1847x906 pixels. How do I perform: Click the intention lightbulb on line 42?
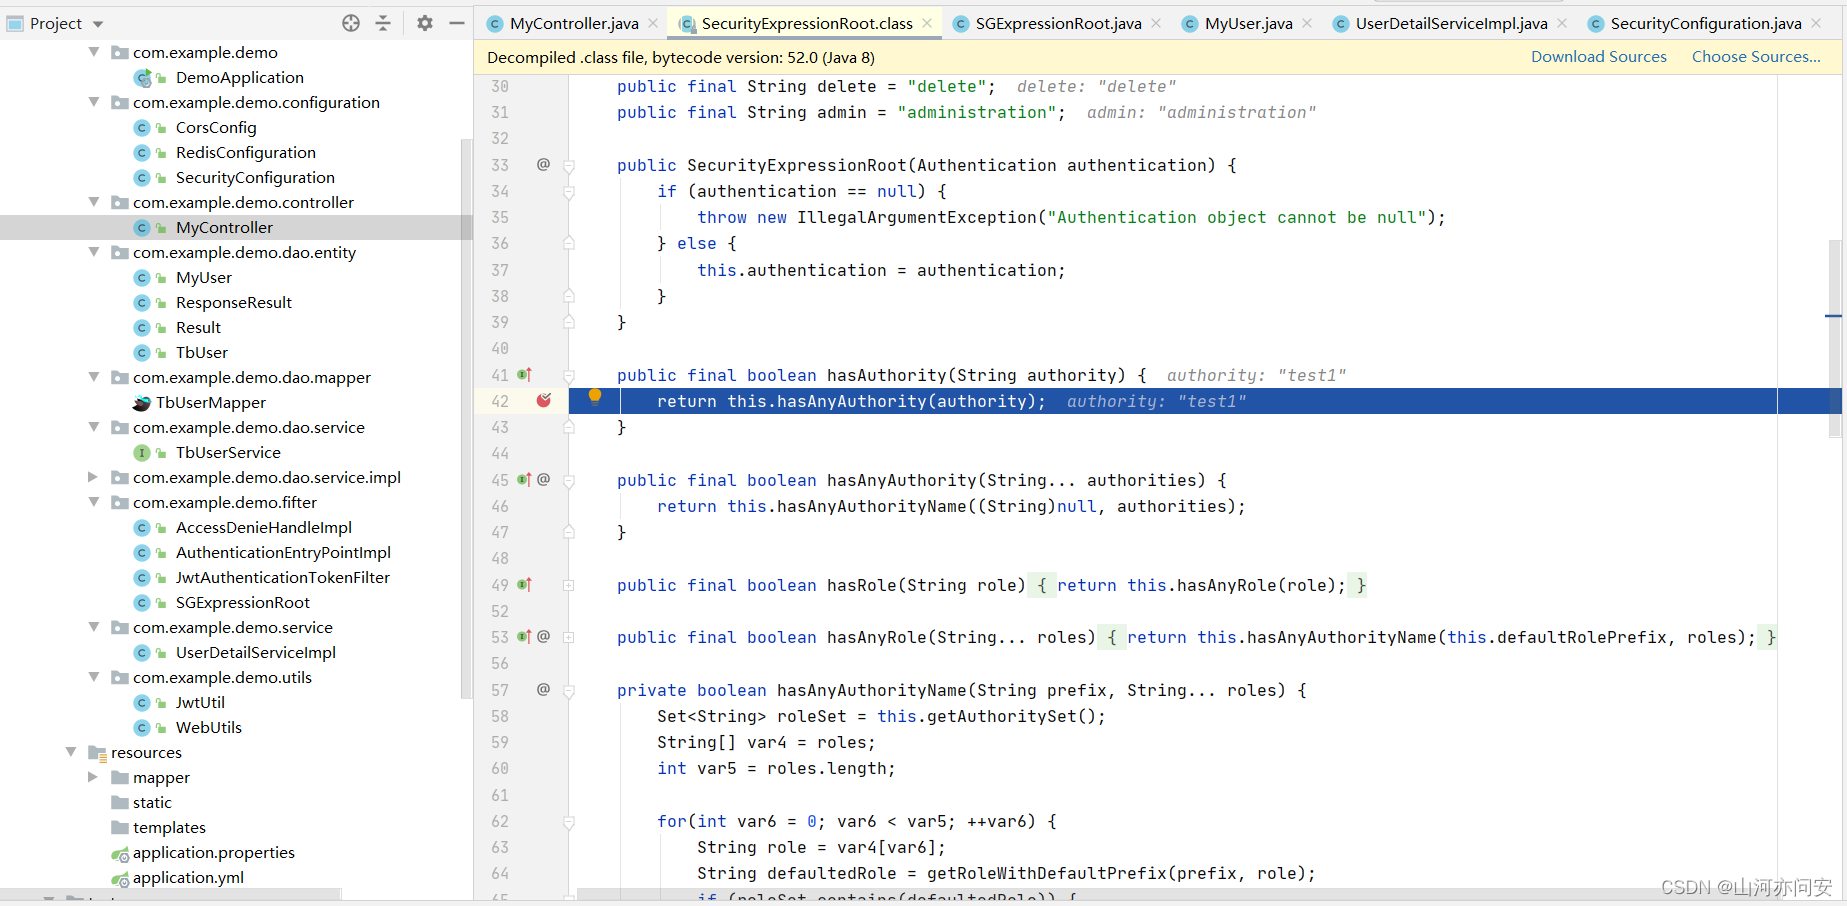[x=595, y=397]
